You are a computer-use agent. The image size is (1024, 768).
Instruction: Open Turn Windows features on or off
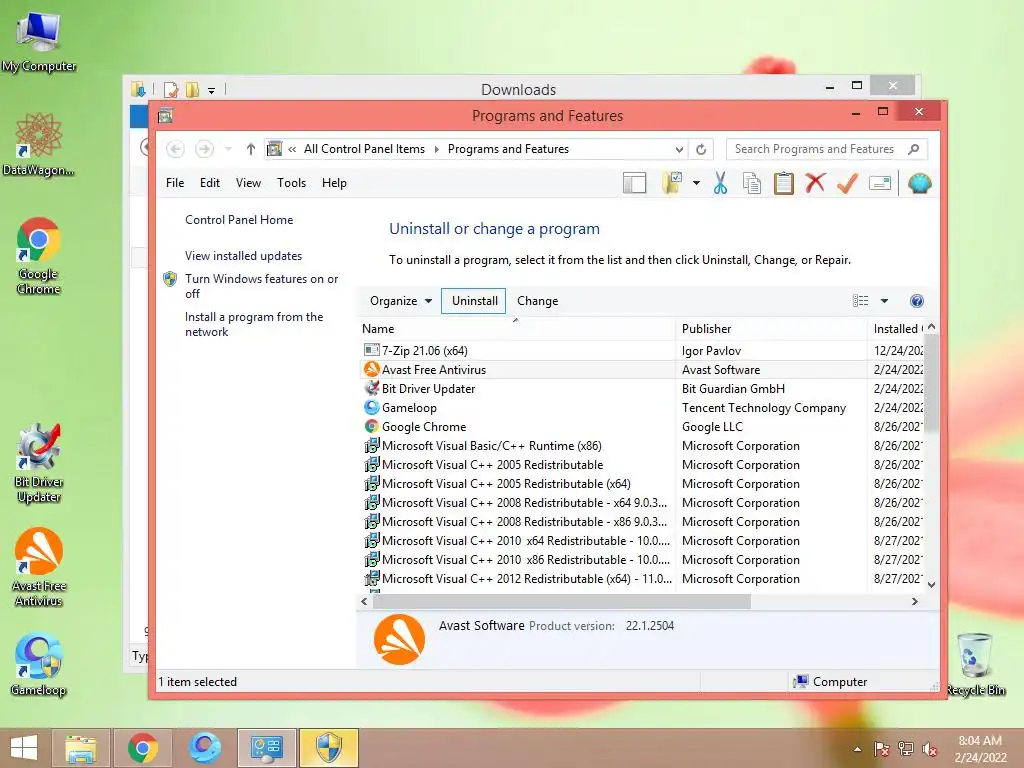[261, 286]
